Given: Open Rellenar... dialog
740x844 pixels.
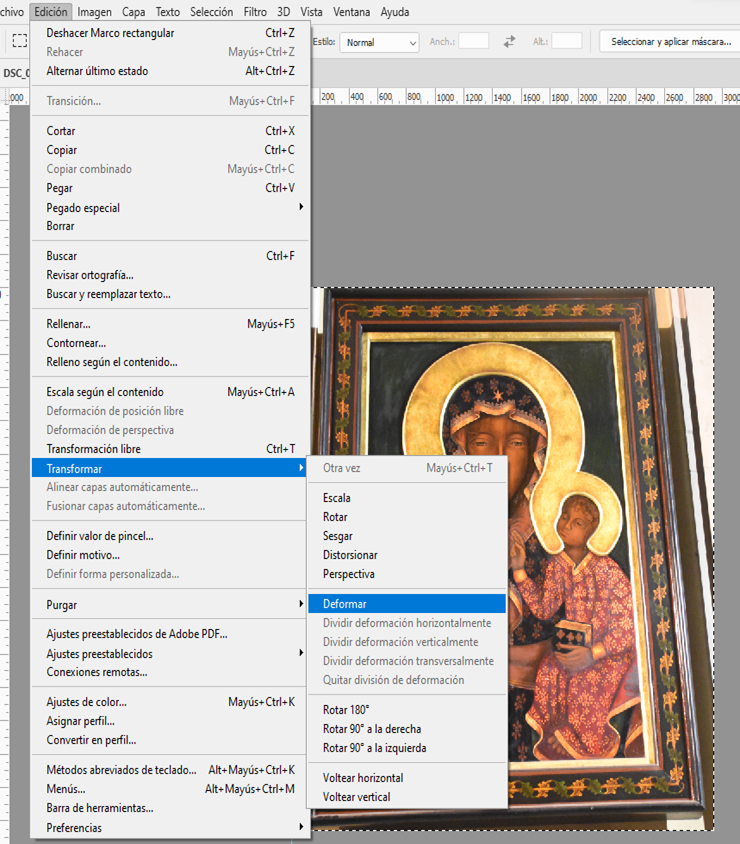Looking at the screenshot, I should (x=171, y=324).
